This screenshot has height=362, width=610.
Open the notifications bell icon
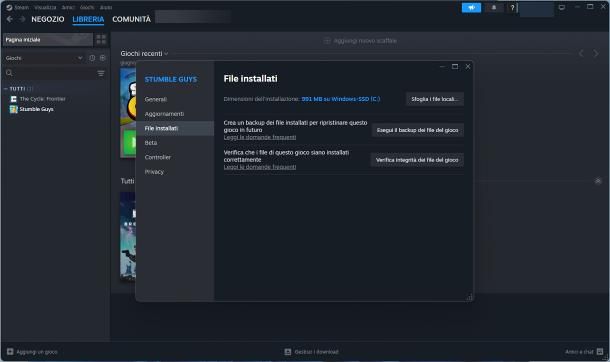(494, 7)
